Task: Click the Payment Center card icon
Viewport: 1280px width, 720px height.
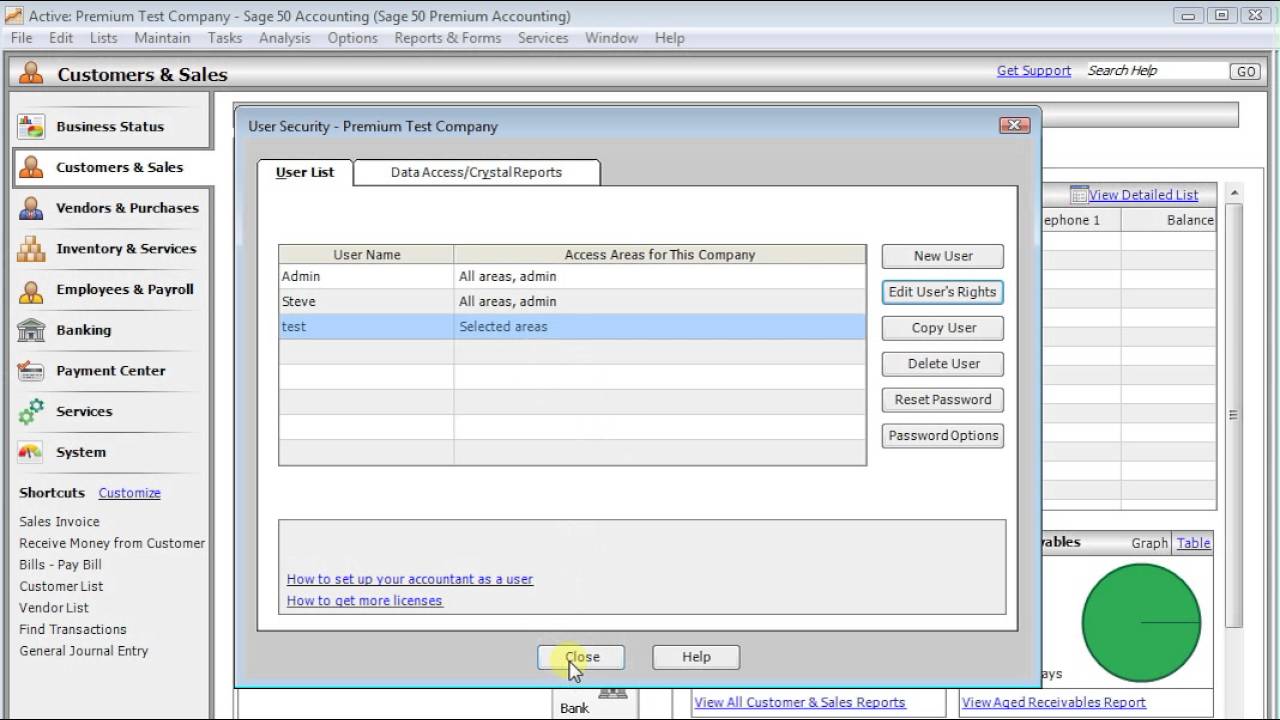Action: coord(31,371)
